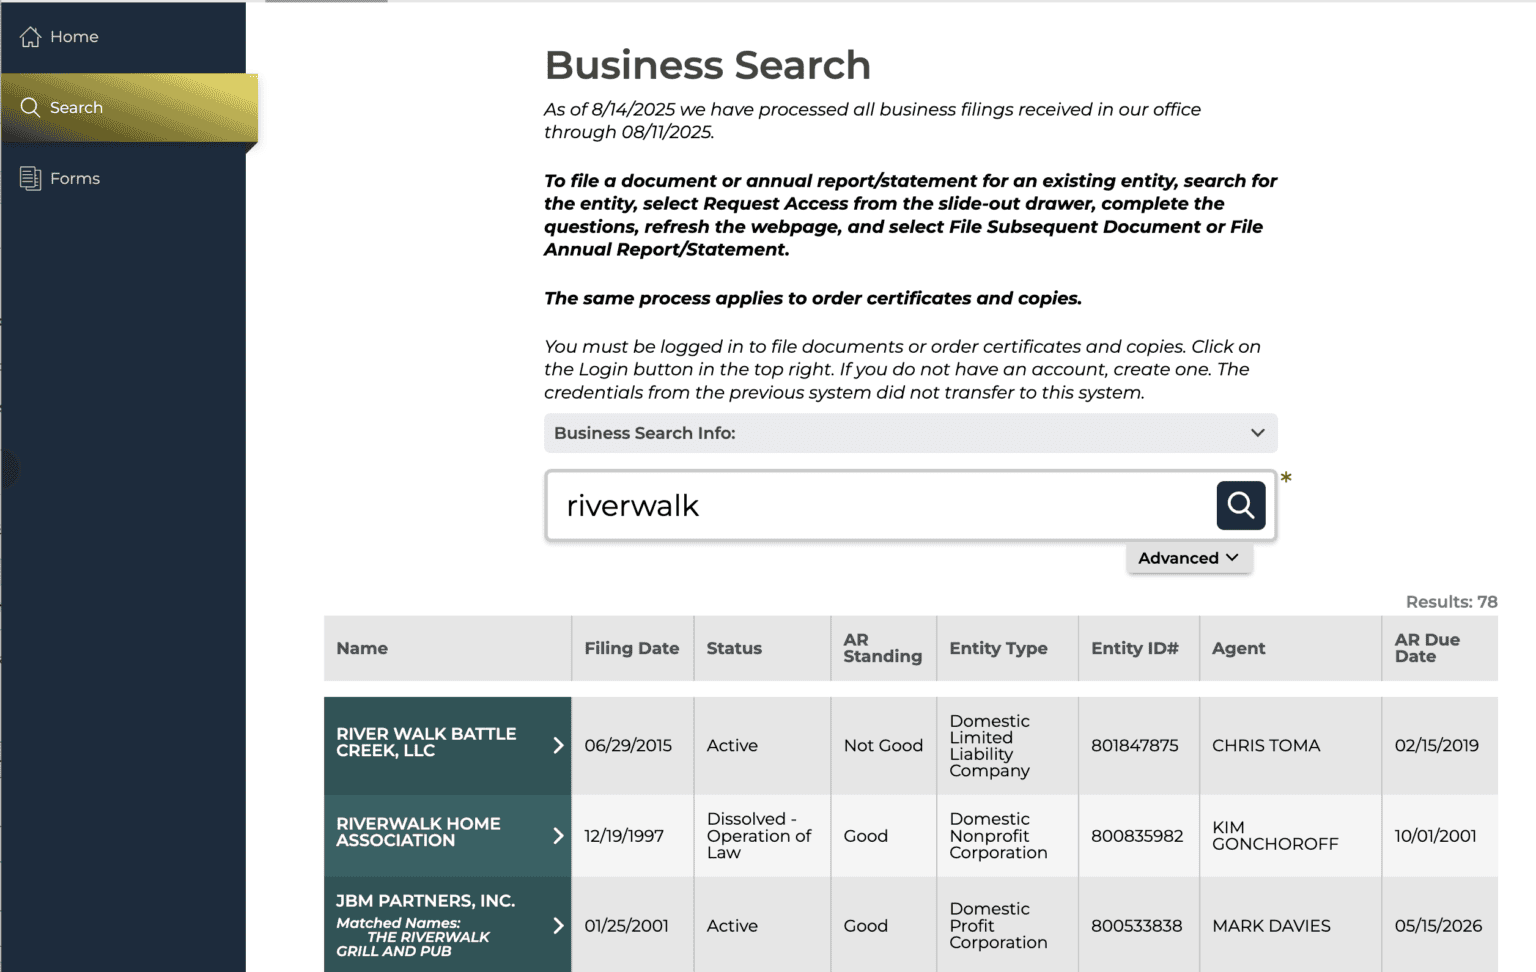Click the magnifying glass to run the search
This screenshot has width=1536, height=972.
[x=1240, y=505]
